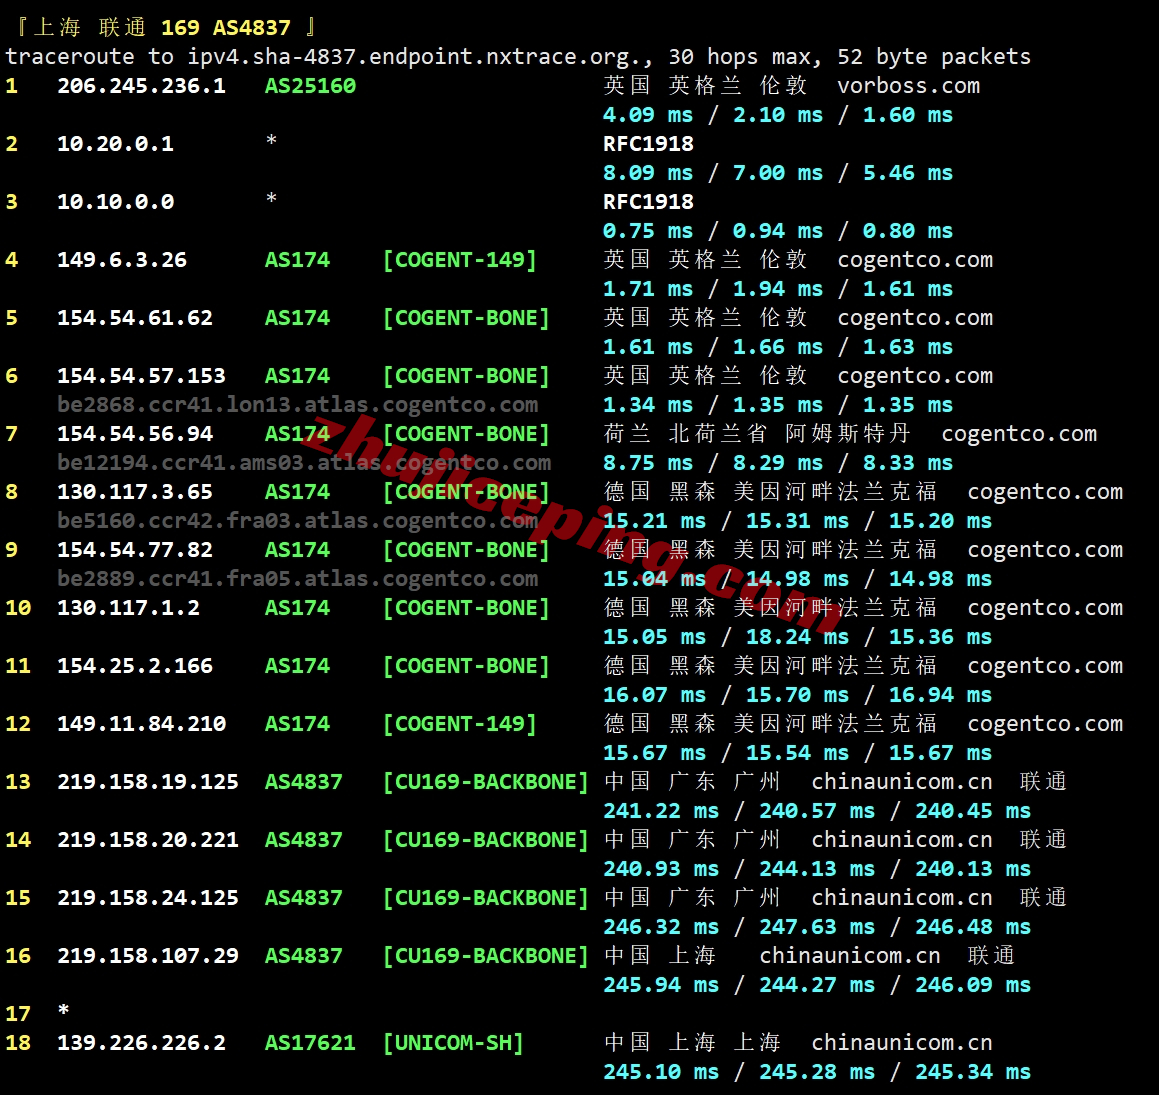
Task: Select hop 1 IP '206.245.236.1'
Action: point(141,86)
